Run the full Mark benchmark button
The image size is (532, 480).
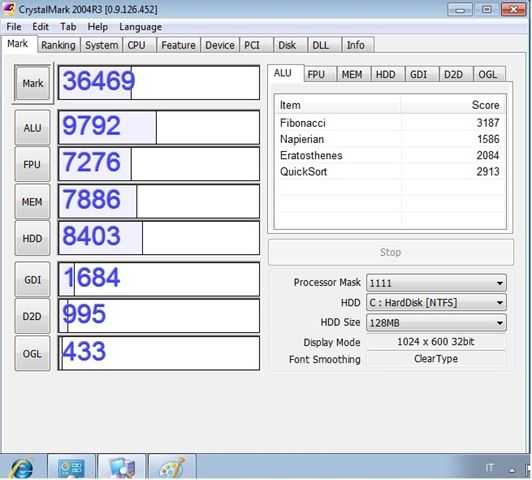33,83
